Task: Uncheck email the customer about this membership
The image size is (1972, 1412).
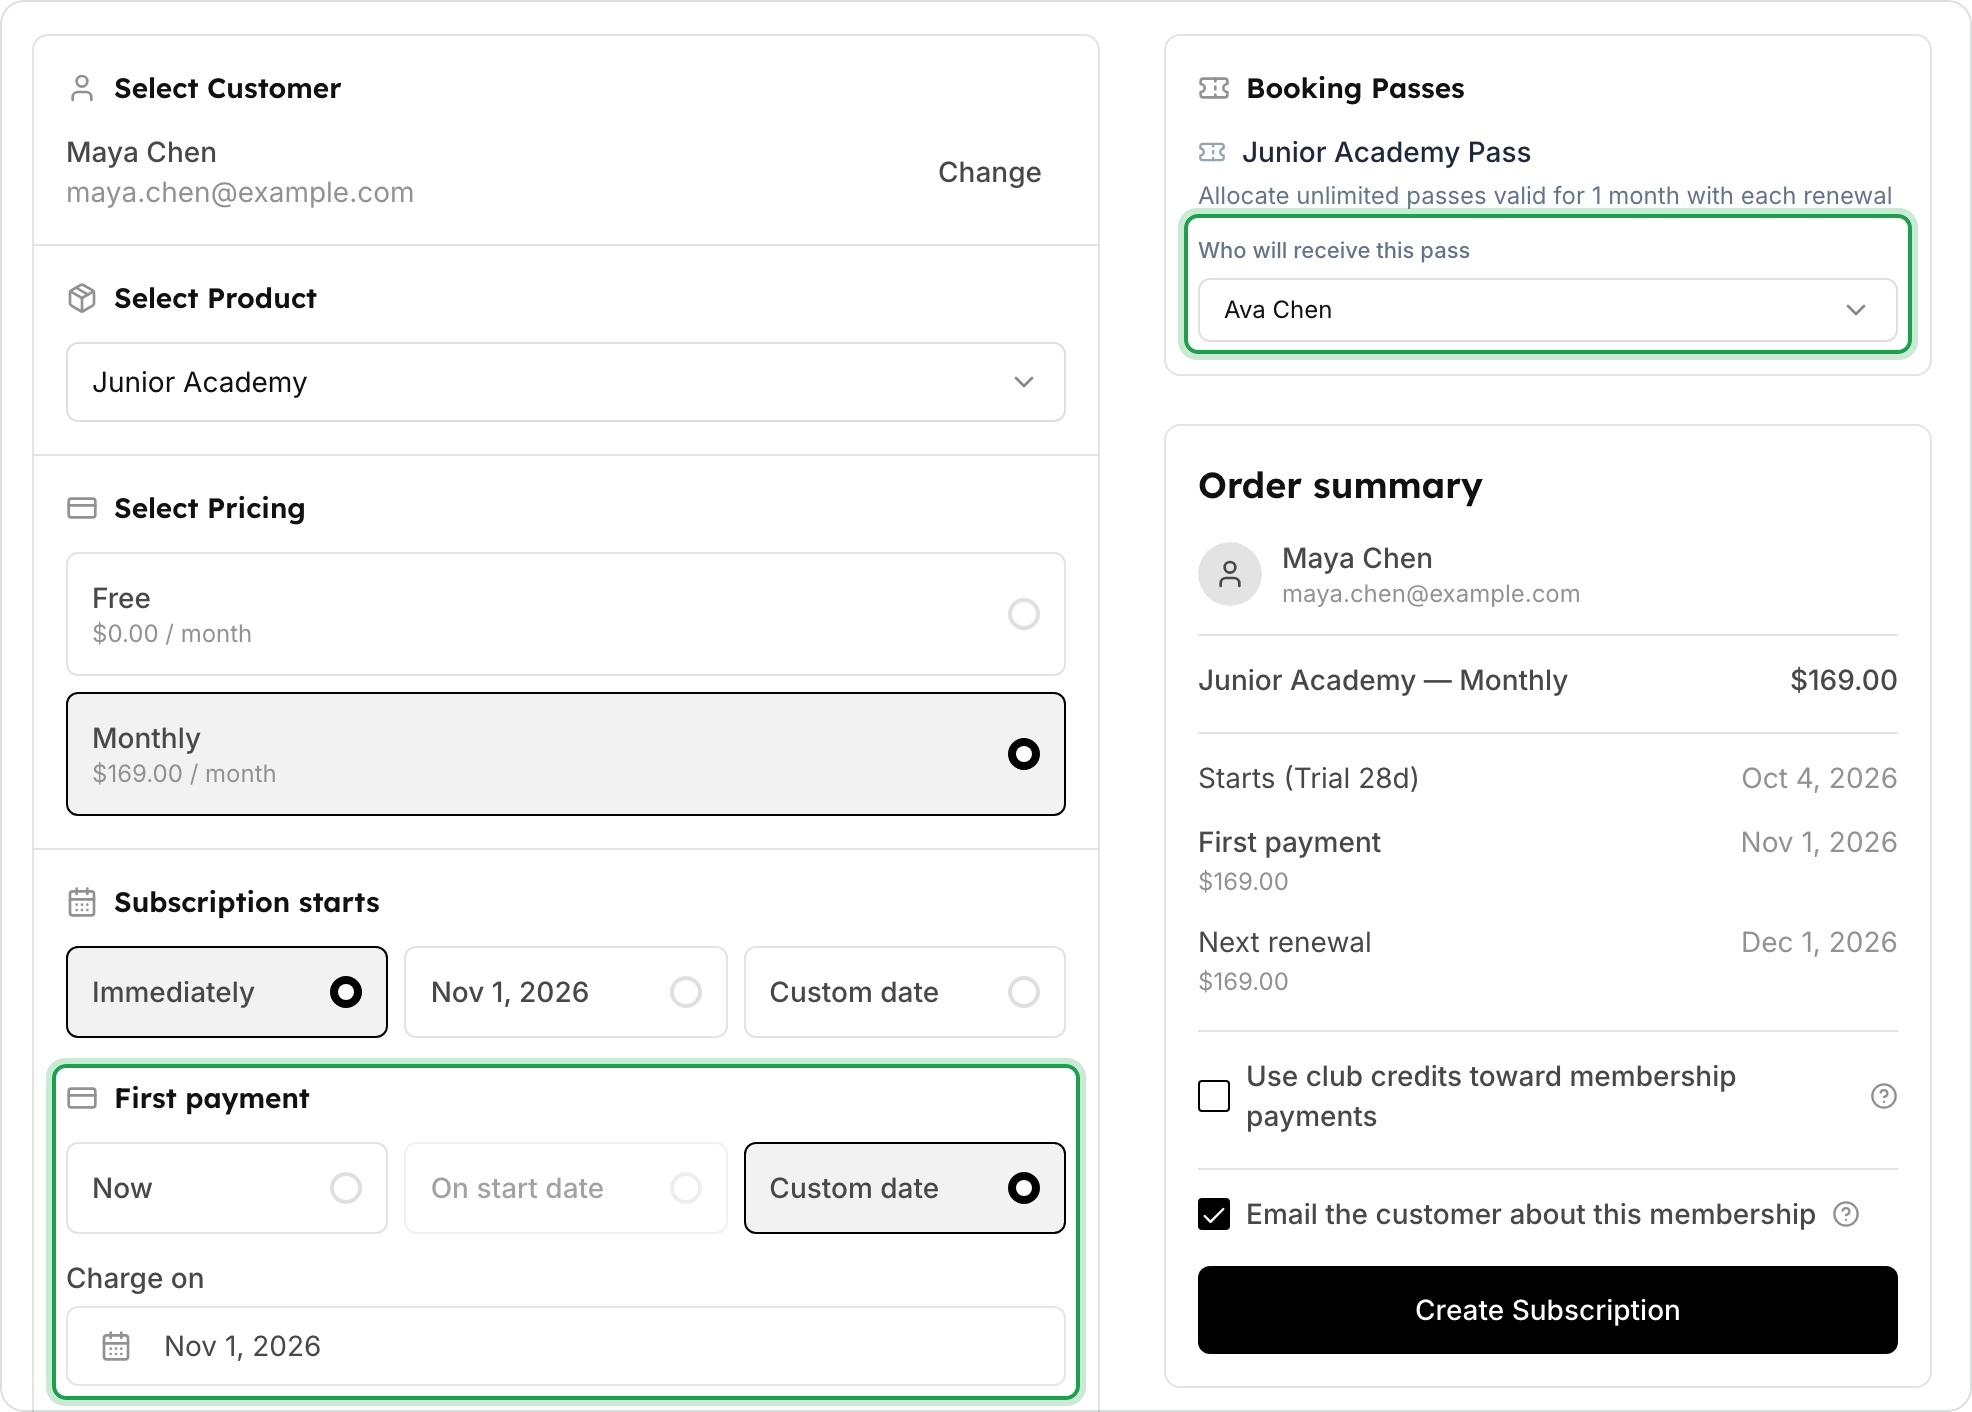Action: click(1214, 1214)
